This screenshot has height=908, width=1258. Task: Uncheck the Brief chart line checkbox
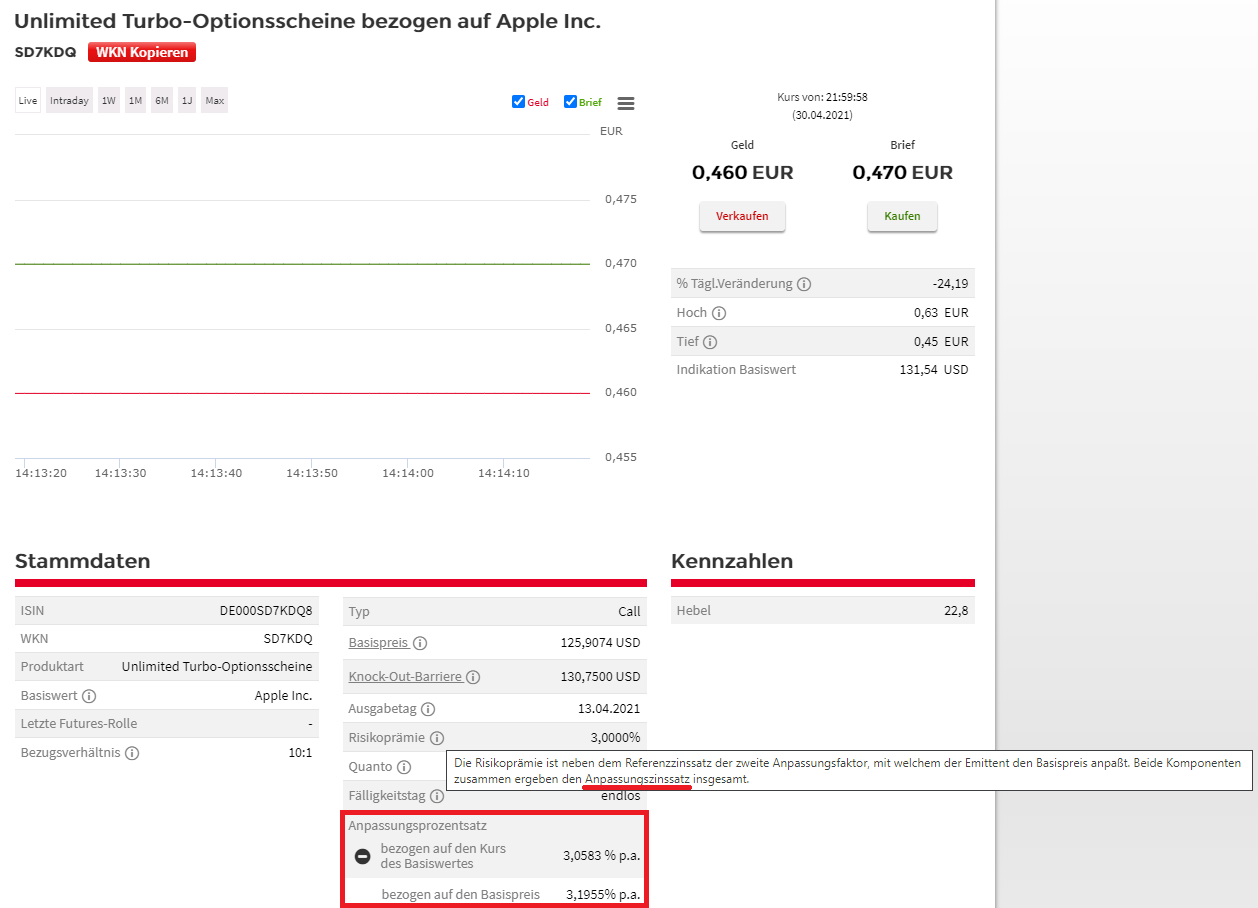pyautogui.click(x=570, y=102)
